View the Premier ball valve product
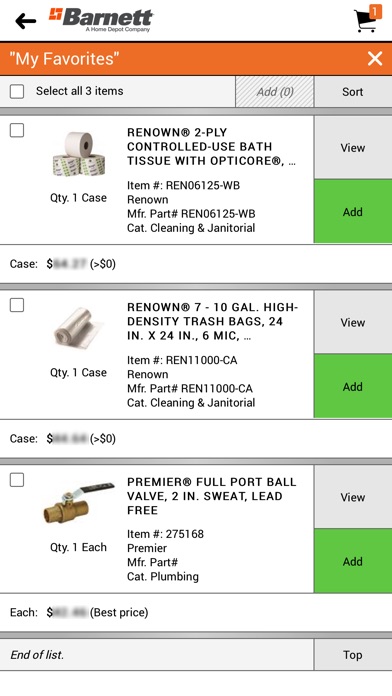This screenshot has width=392, height=696. [353, 497]
